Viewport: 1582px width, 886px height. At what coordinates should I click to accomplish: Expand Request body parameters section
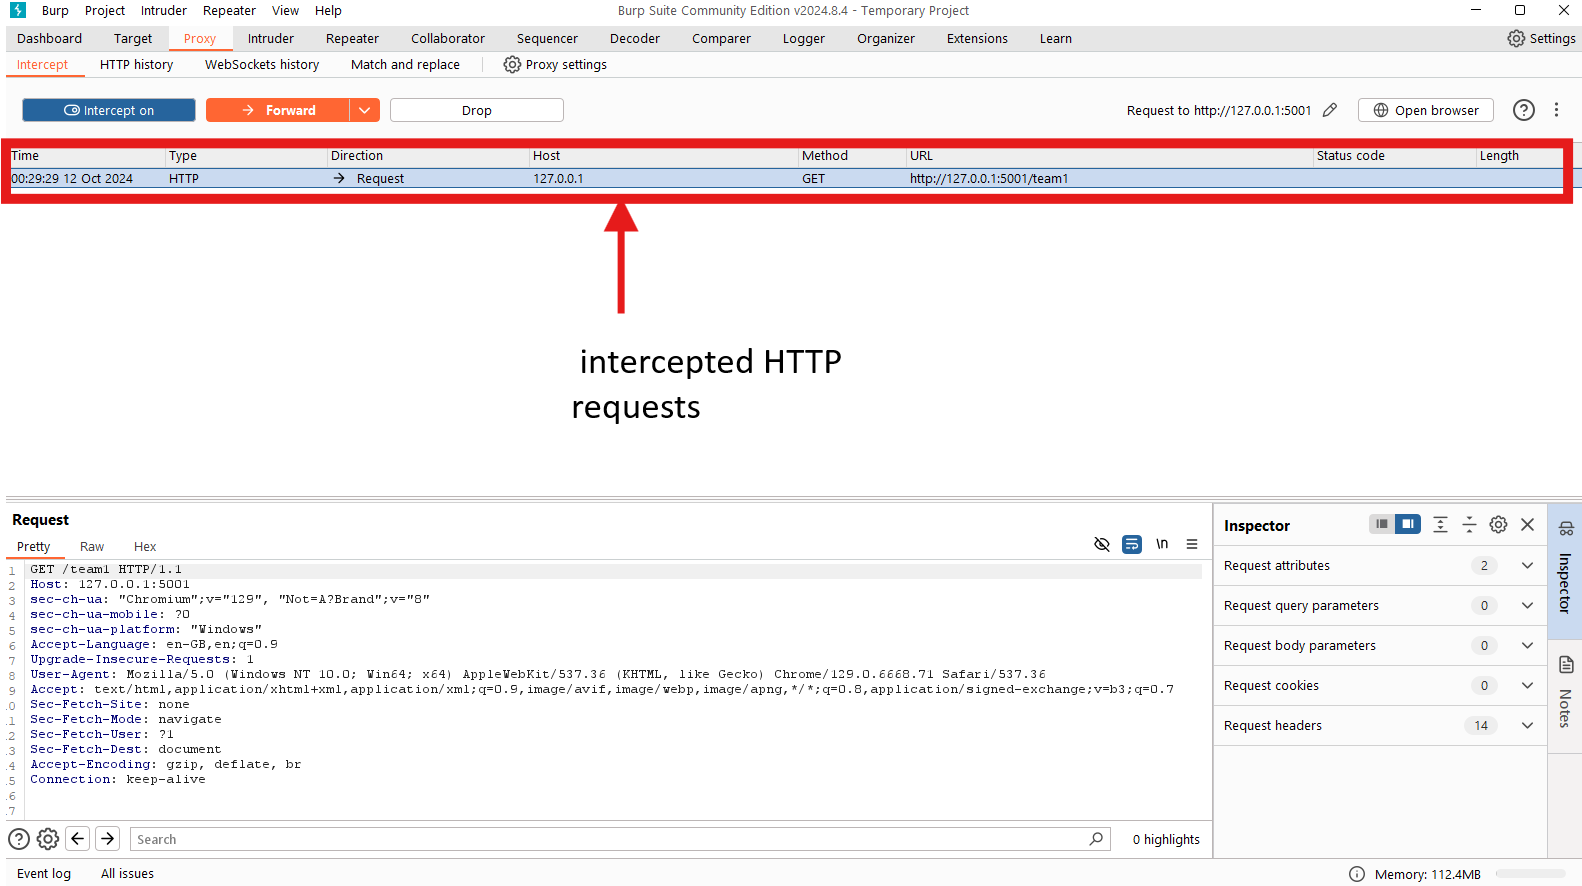1527,645
